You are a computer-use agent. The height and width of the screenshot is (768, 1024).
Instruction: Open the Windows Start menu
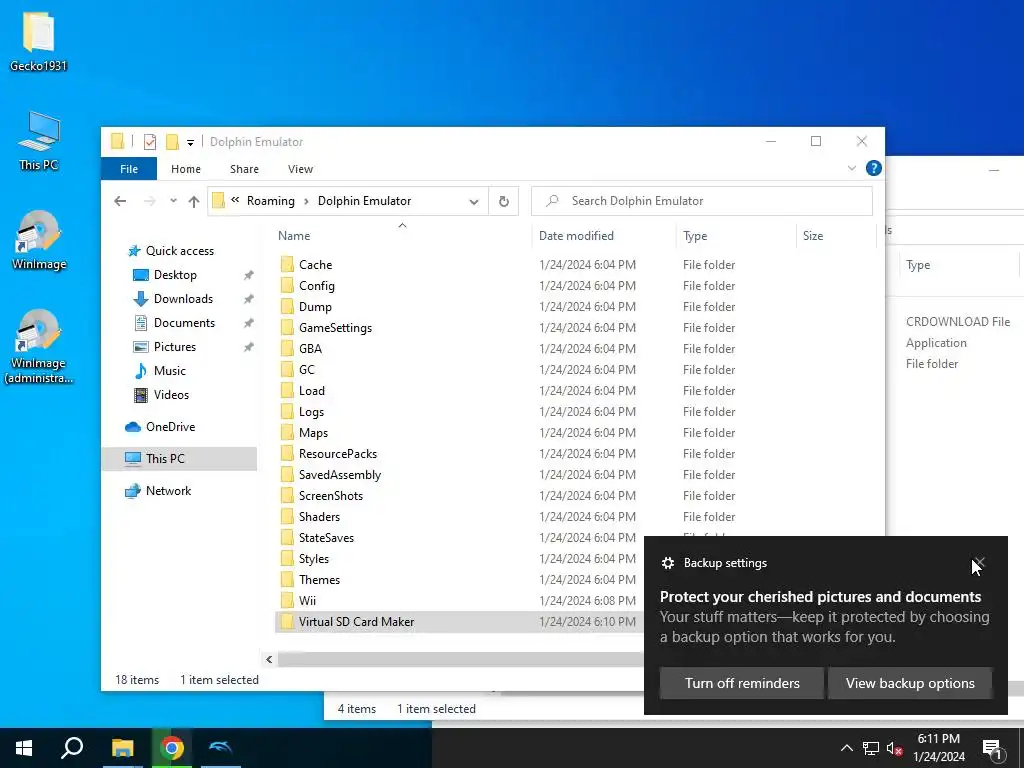pos(24,748)
